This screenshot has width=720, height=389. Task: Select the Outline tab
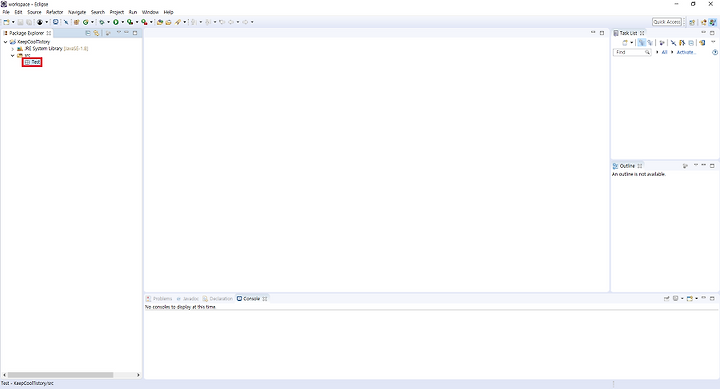[627, 166]
